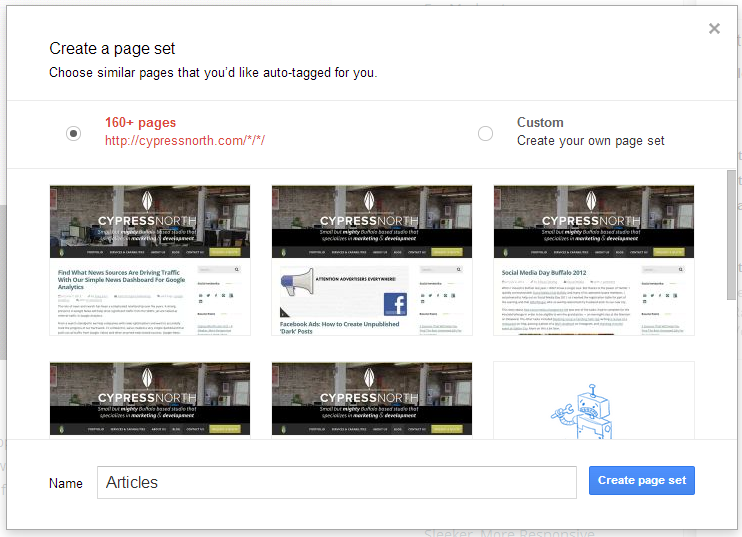
Task: Close the Create a page set dialog
Action: pyautogui.click(x=714, y=29)
